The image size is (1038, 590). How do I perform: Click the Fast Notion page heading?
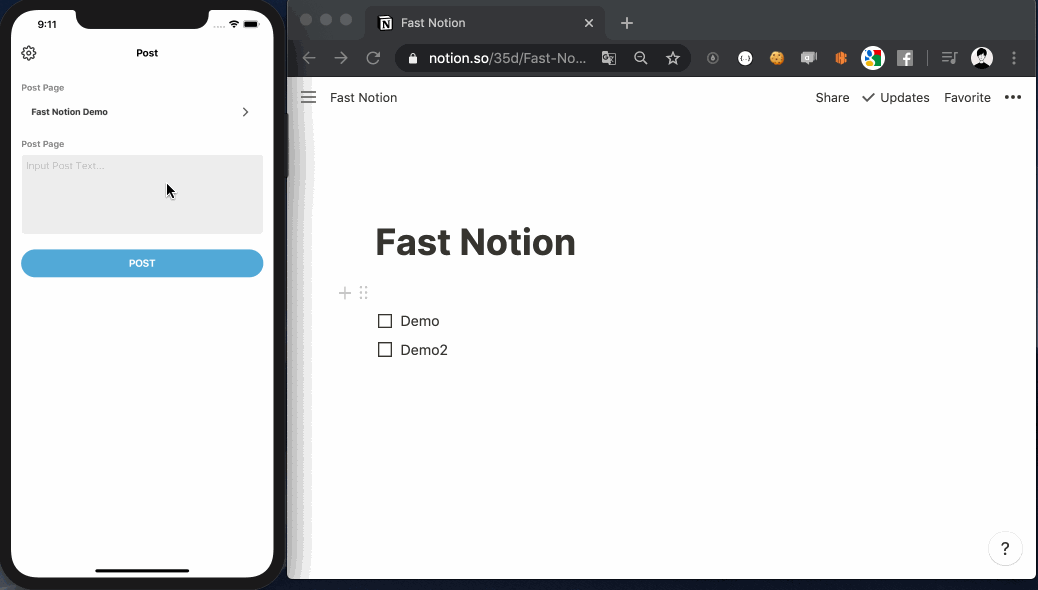pyautogui.click(x=475, y=242)
